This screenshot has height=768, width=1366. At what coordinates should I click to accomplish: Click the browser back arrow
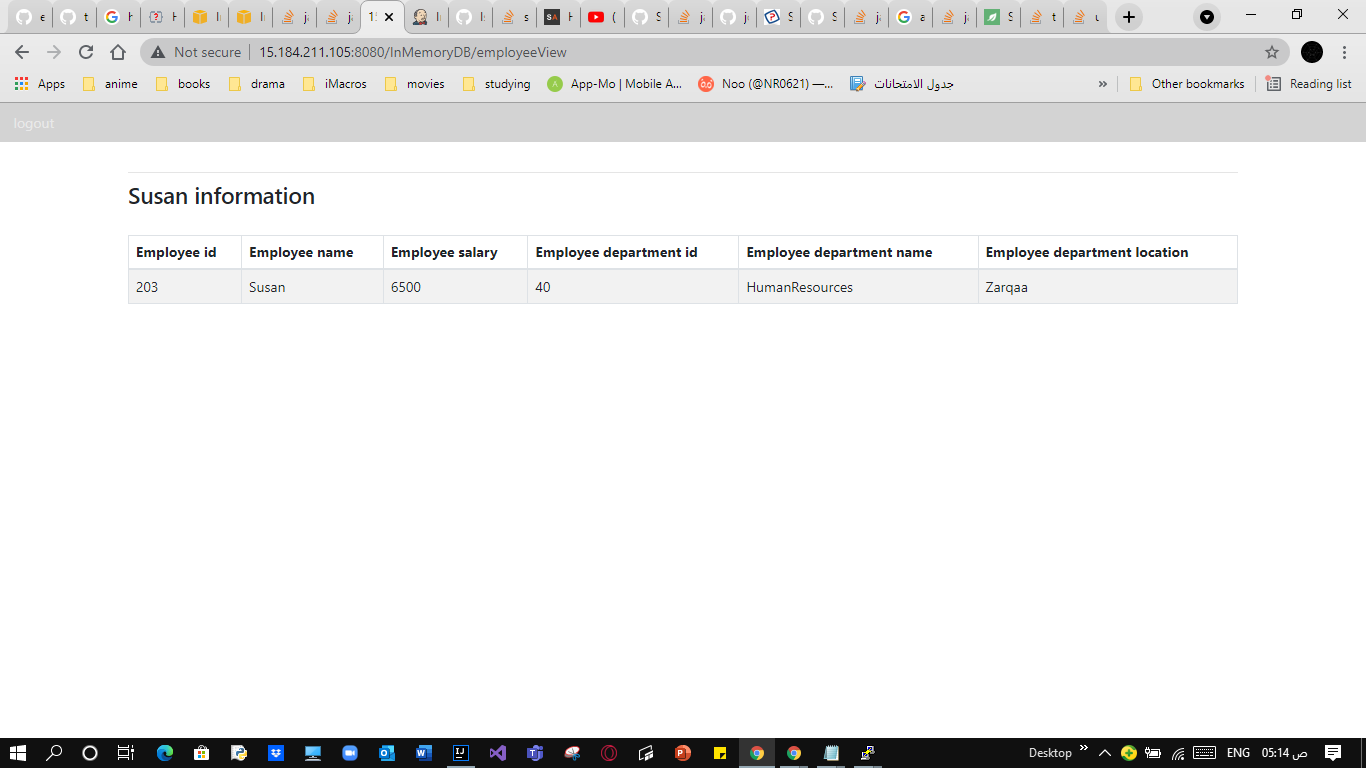pyautogui.click(x=21, y=52)
